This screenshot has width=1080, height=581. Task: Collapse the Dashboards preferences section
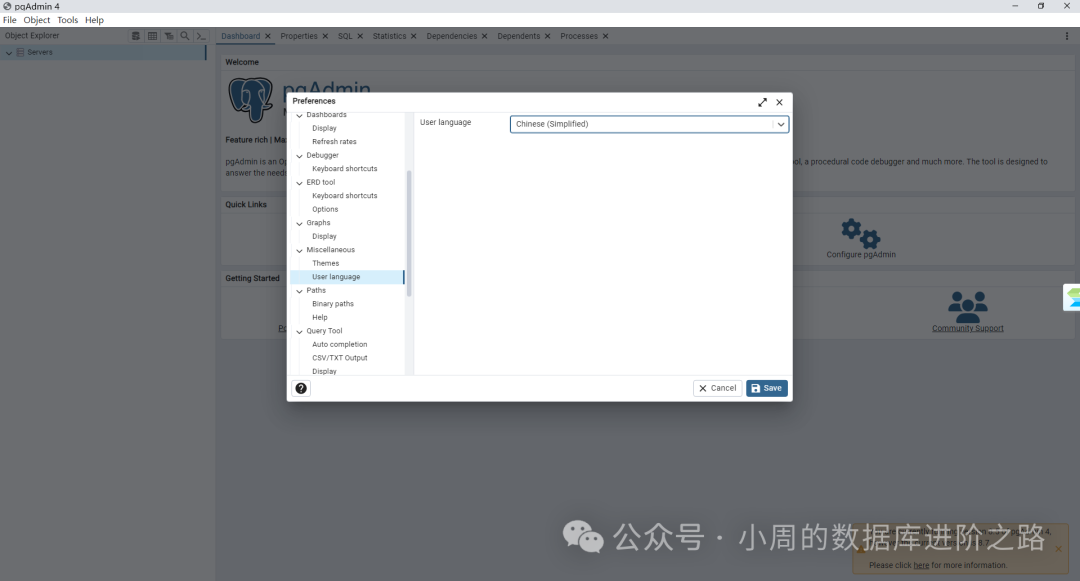299,114
